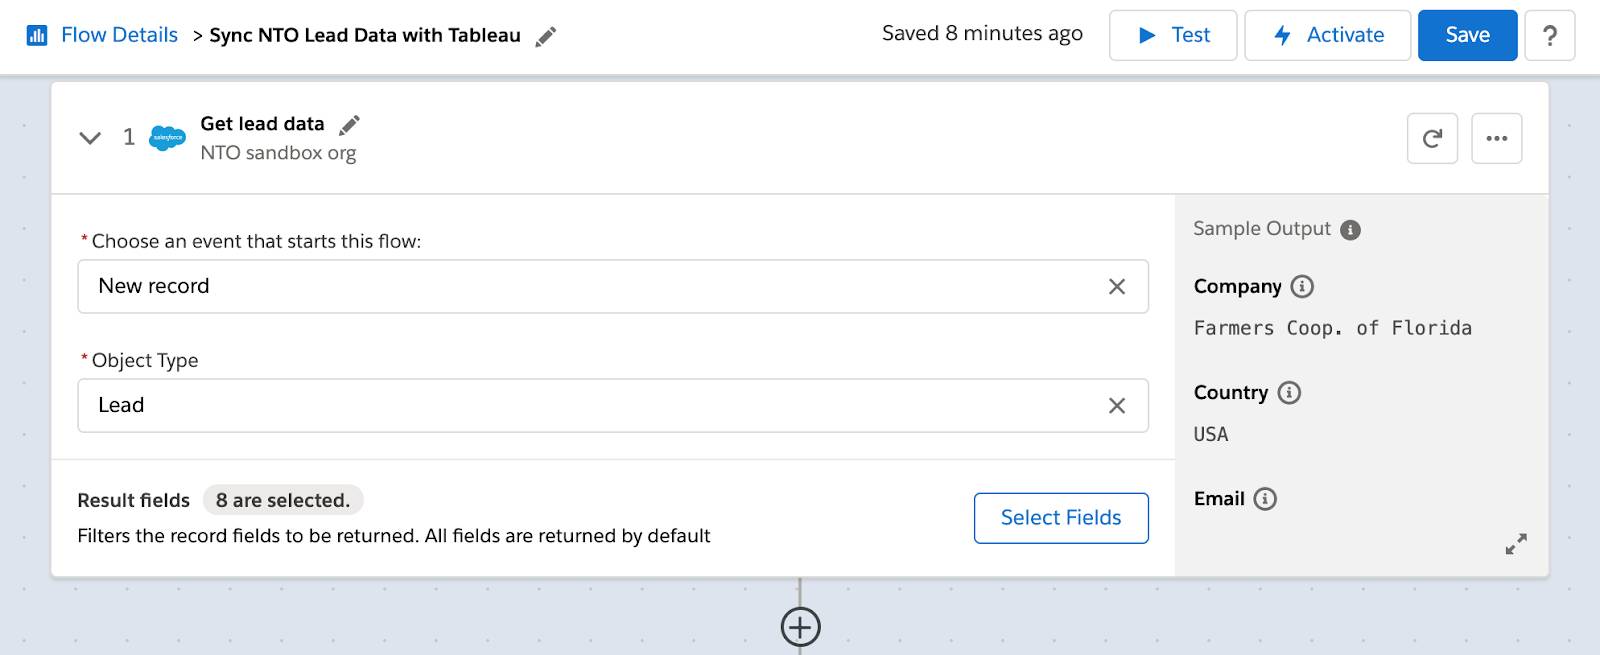
Task: Open the step's three-dot options menu
Action: (x=1497, y=138)
